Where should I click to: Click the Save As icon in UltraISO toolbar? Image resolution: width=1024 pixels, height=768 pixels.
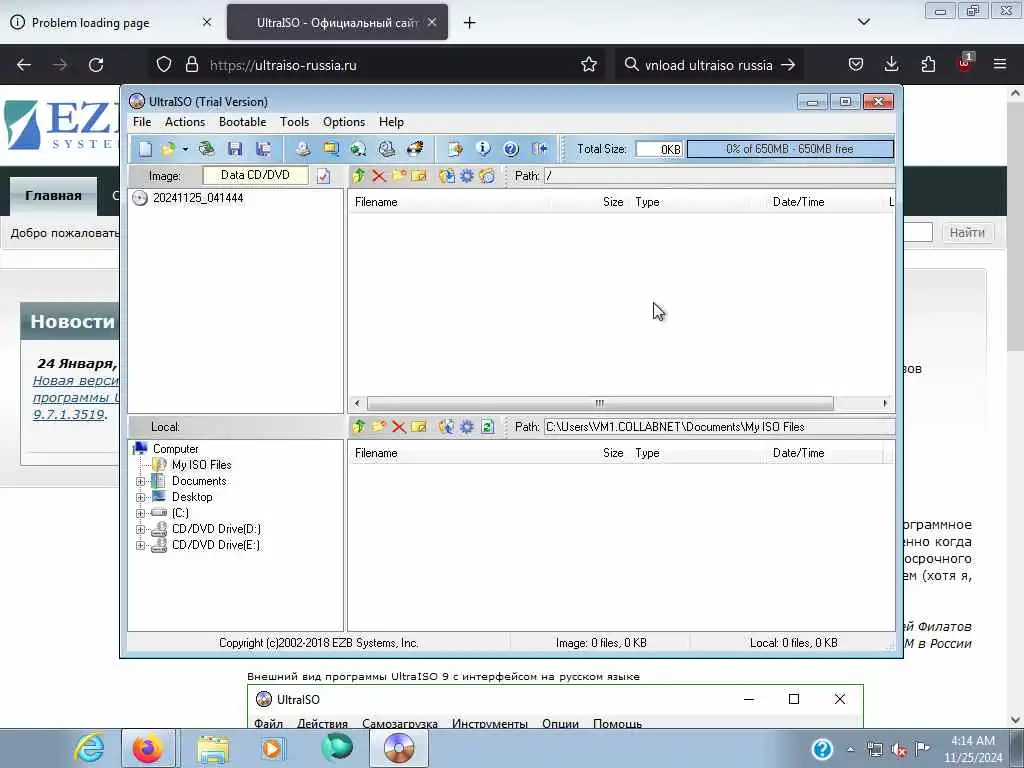click(x=263, y=149)
